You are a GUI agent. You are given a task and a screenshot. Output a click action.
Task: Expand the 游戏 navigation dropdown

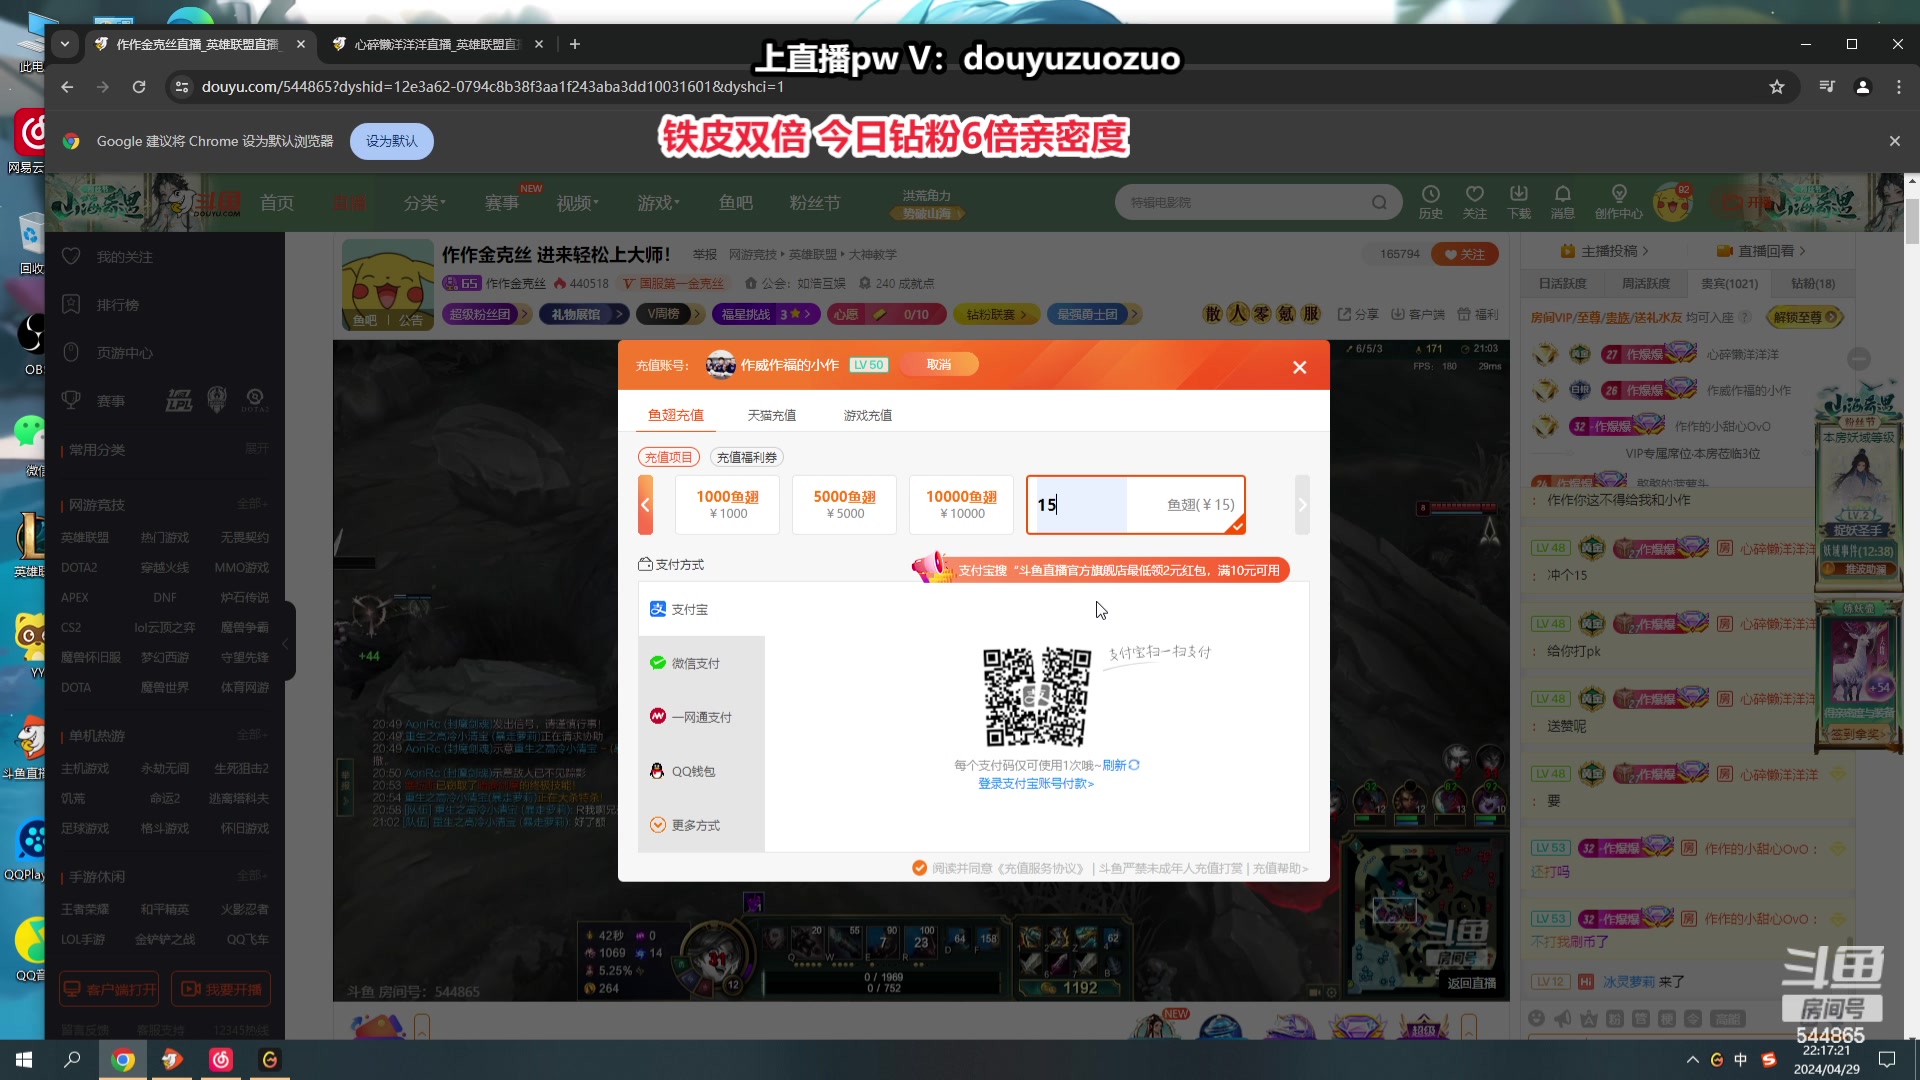pyautogui.click(x=659, y=203)
